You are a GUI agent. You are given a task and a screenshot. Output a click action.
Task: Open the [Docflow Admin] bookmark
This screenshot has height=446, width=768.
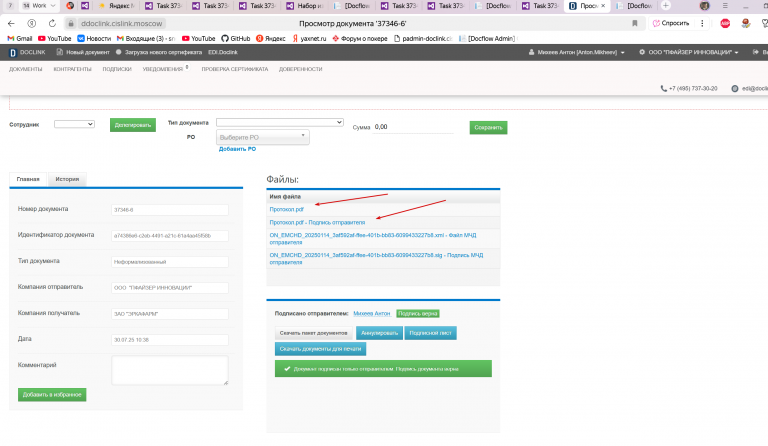[x=487, y=39]
